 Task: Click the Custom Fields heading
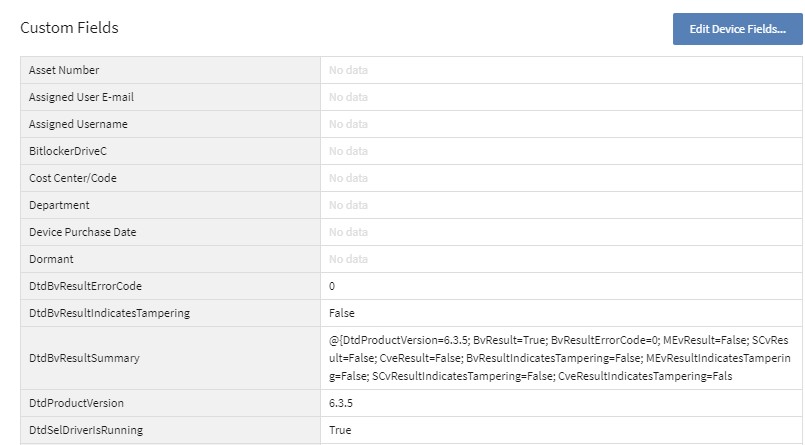coord(69,28)
